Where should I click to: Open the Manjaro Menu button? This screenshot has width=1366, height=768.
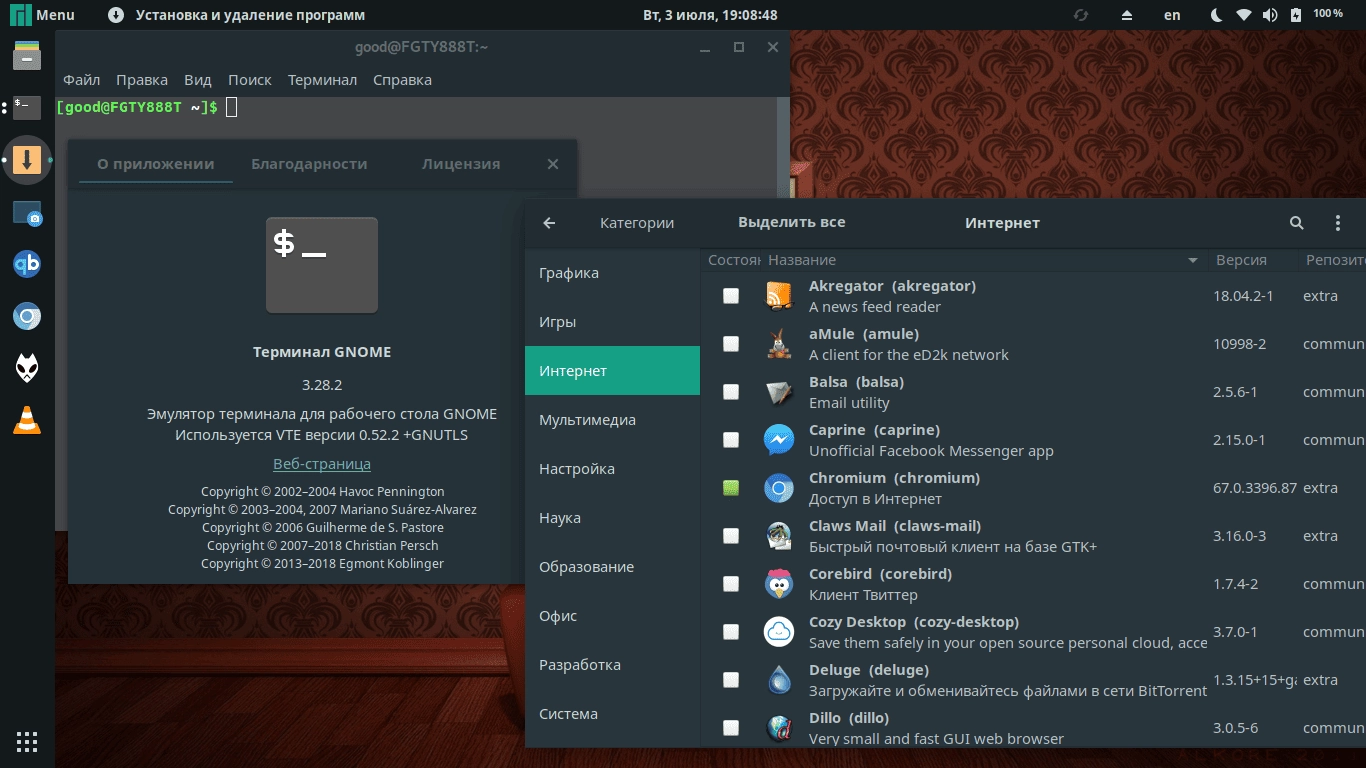click(x=43, y=15)
